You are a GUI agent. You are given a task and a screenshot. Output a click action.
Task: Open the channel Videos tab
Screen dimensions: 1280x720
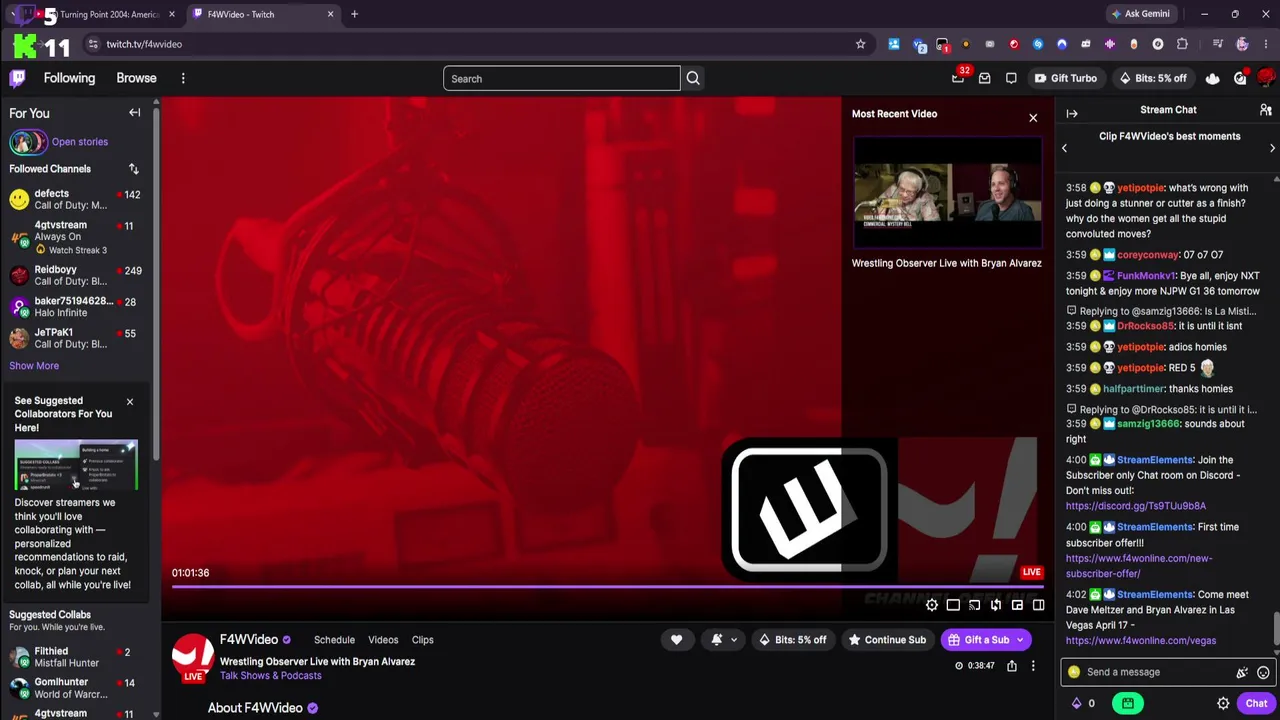383,640
